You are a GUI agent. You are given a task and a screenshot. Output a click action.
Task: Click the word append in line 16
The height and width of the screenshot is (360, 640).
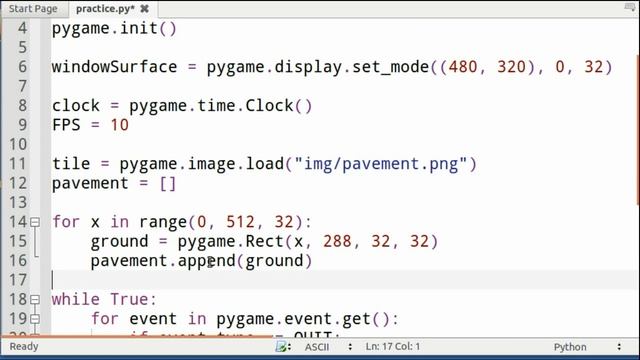click(x=207, y=261)
